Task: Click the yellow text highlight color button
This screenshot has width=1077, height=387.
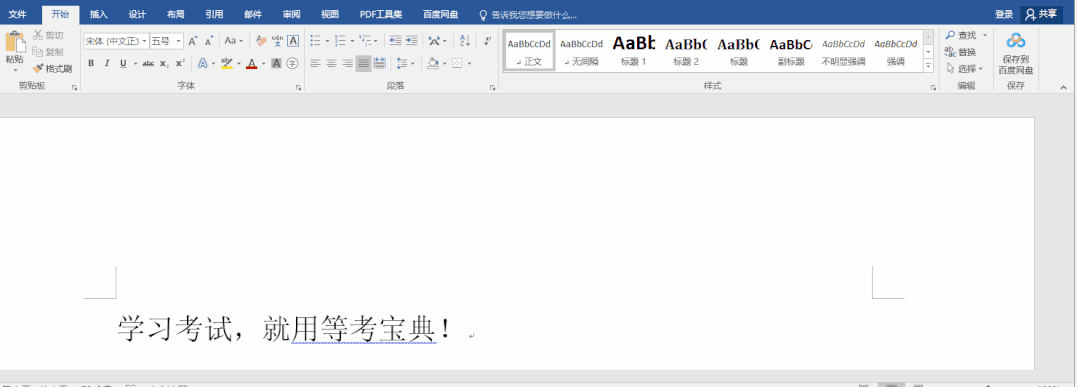Action: coord(226,63)
